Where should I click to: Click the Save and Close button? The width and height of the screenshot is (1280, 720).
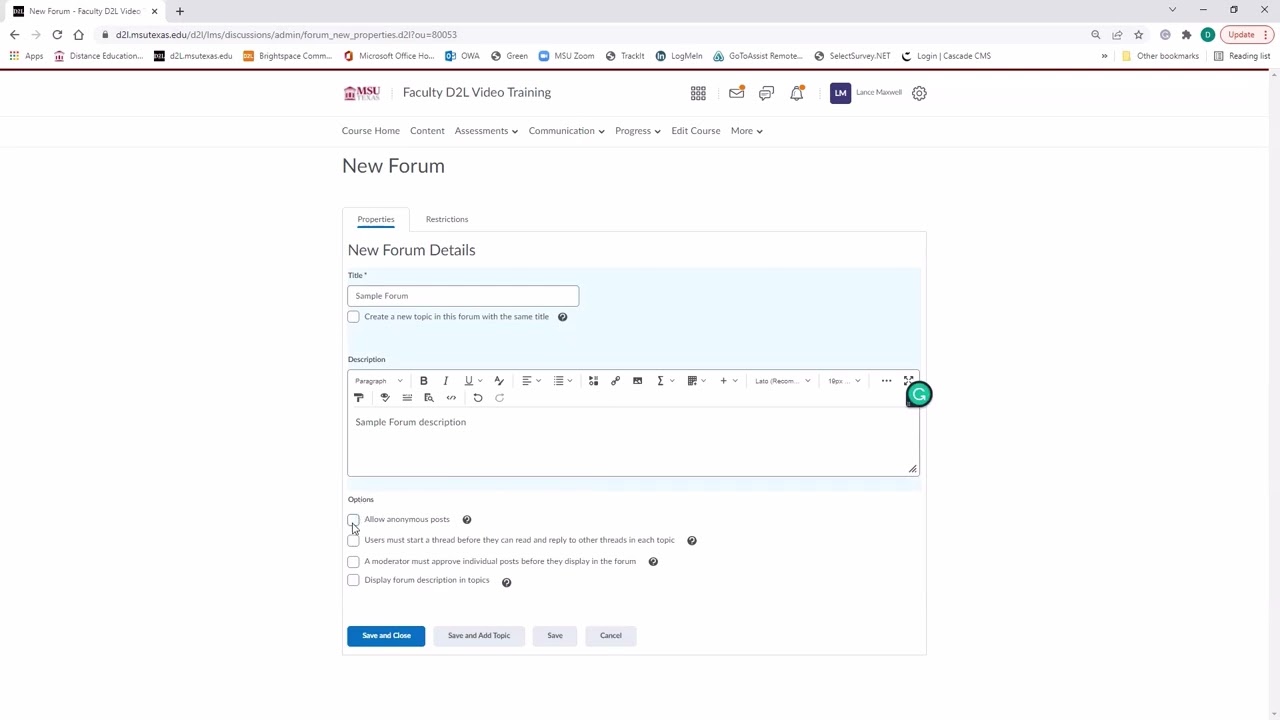point(386,636)
